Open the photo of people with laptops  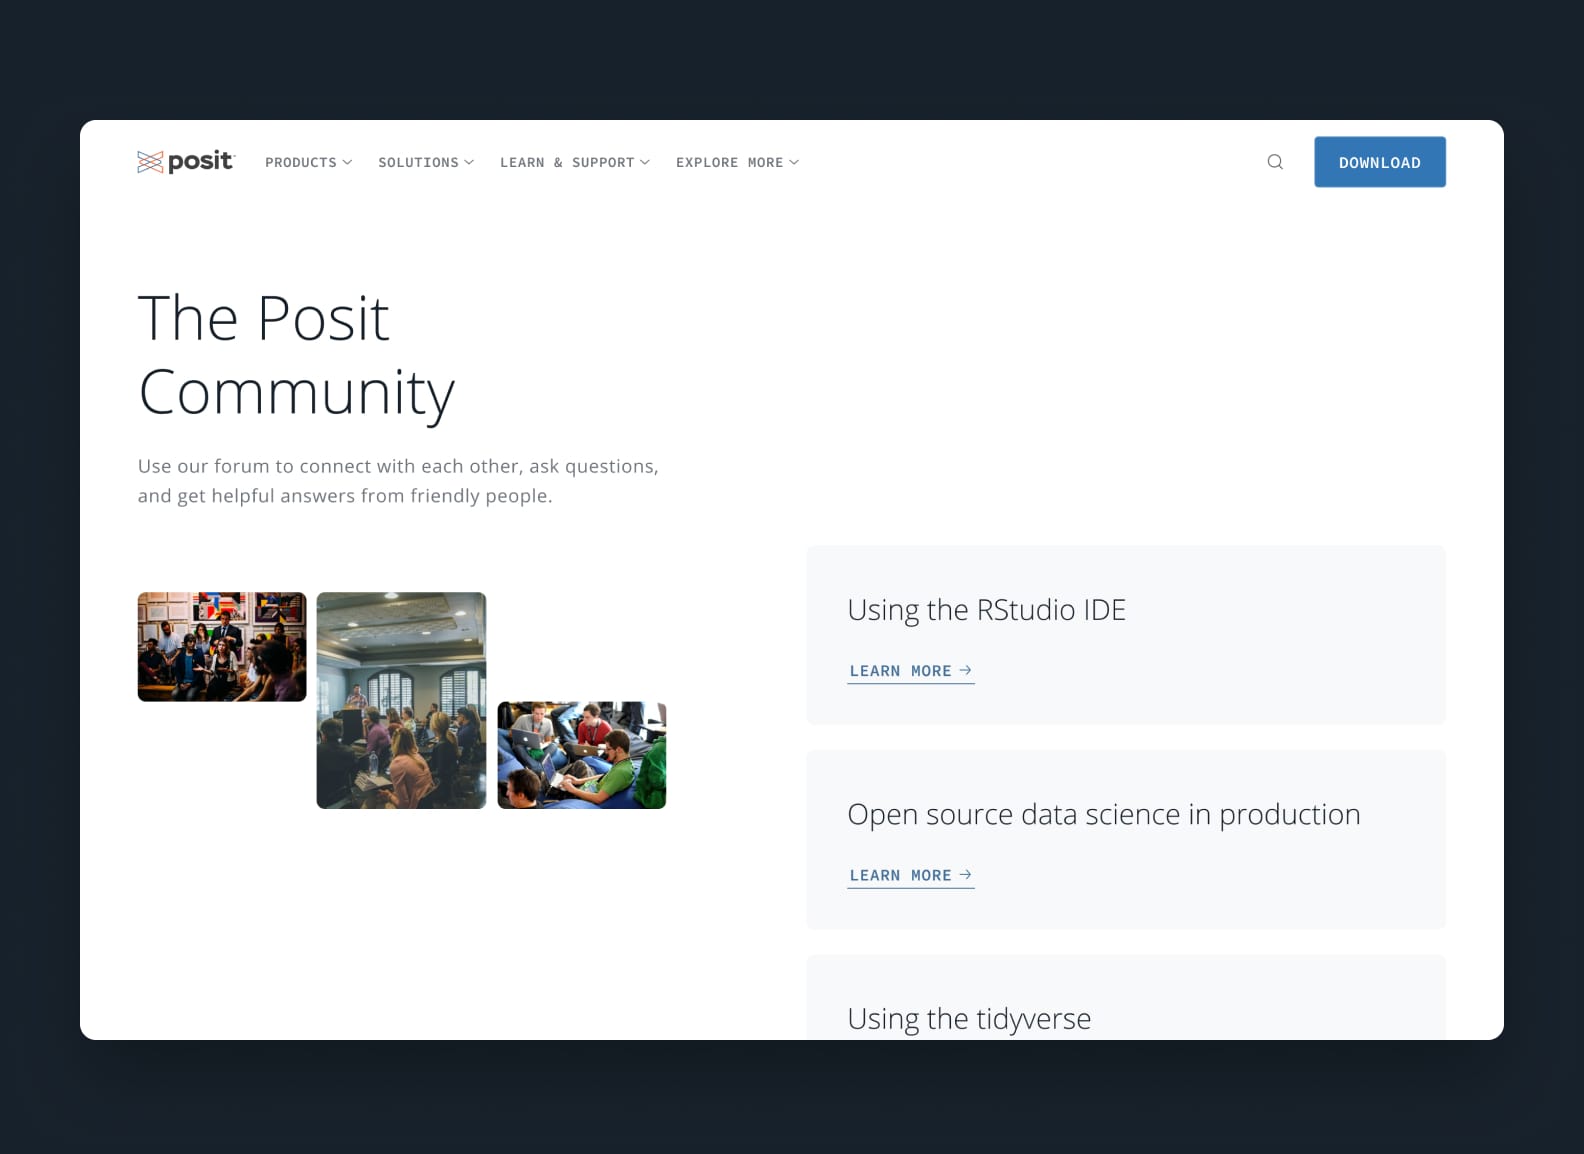tap(582, 755)
